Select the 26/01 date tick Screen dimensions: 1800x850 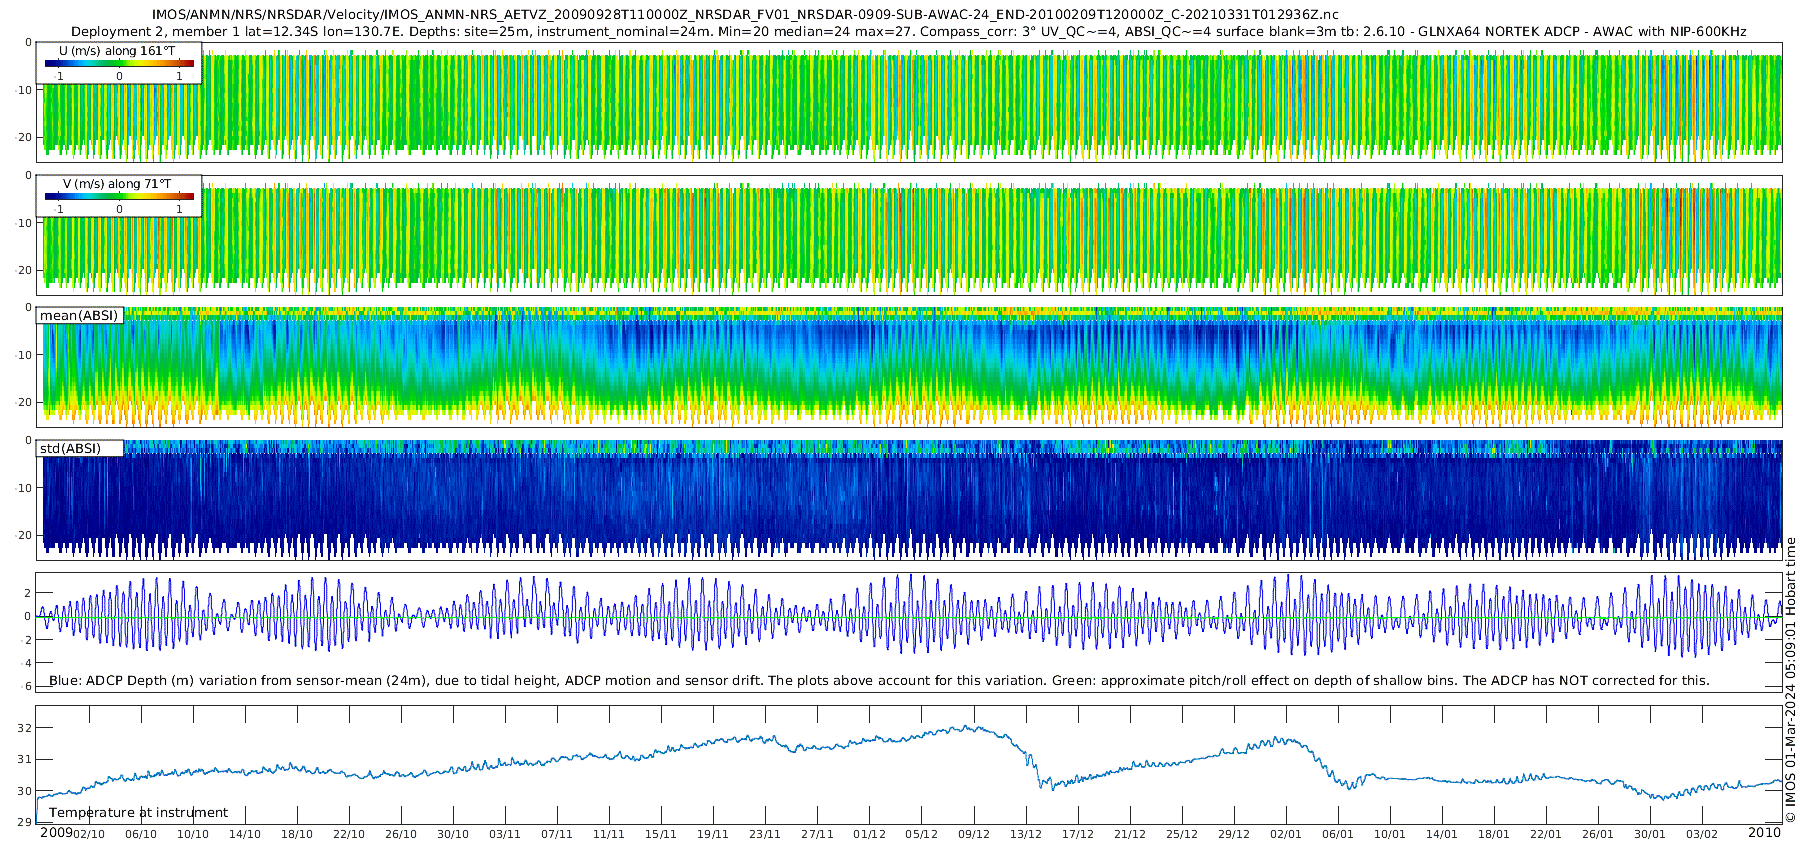point(1598,834)
